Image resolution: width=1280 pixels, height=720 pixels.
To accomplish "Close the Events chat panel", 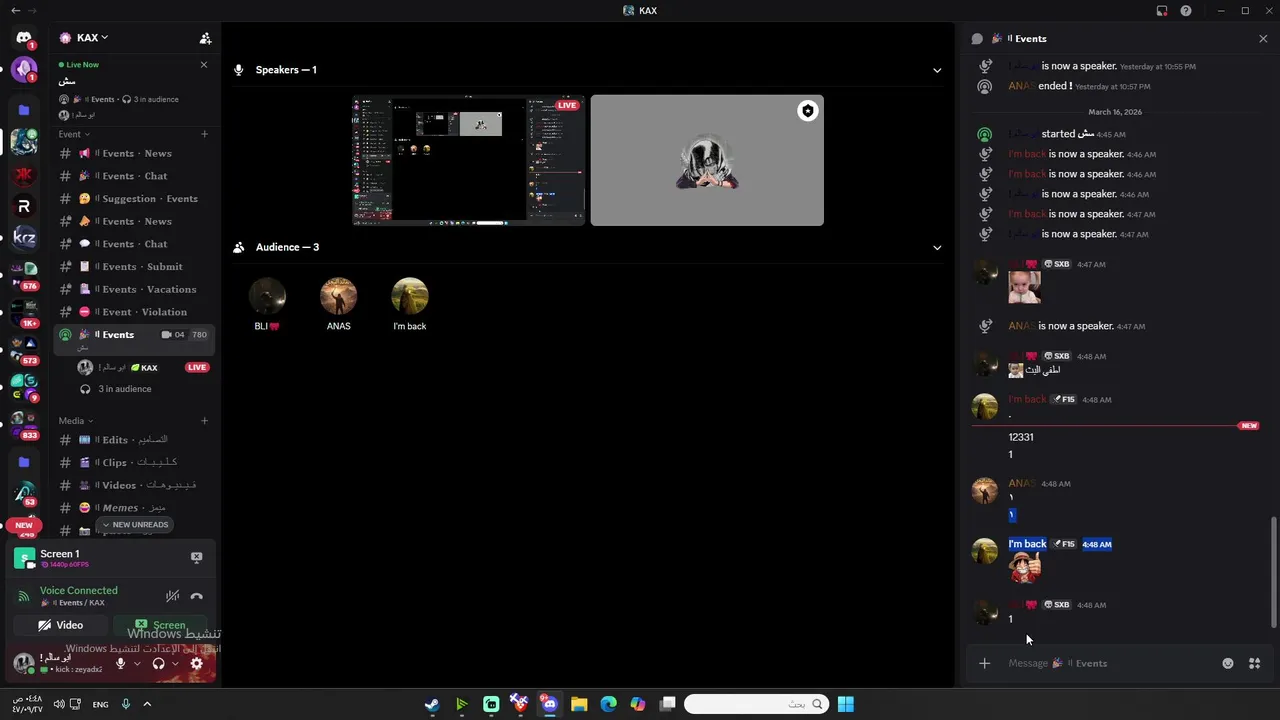I will pos(1263,39).
